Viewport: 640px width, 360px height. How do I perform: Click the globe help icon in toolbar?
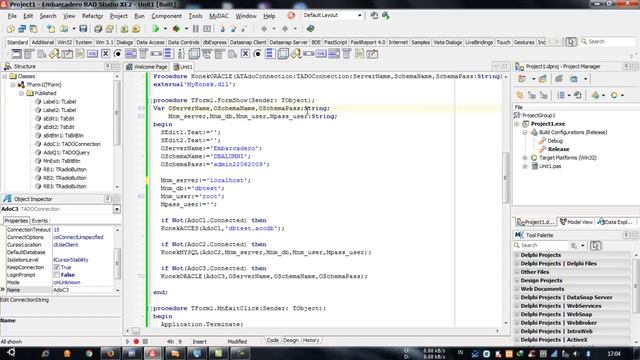(311, 29)
